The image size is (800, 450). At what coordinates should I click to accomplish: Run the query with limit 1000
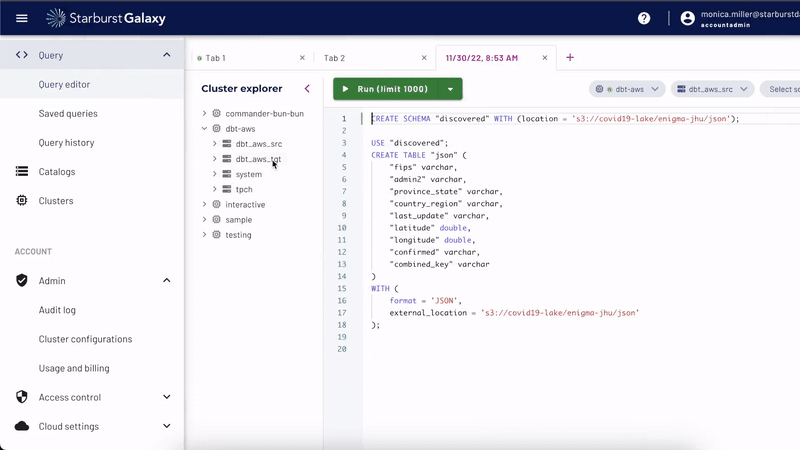tap(386, 89)
